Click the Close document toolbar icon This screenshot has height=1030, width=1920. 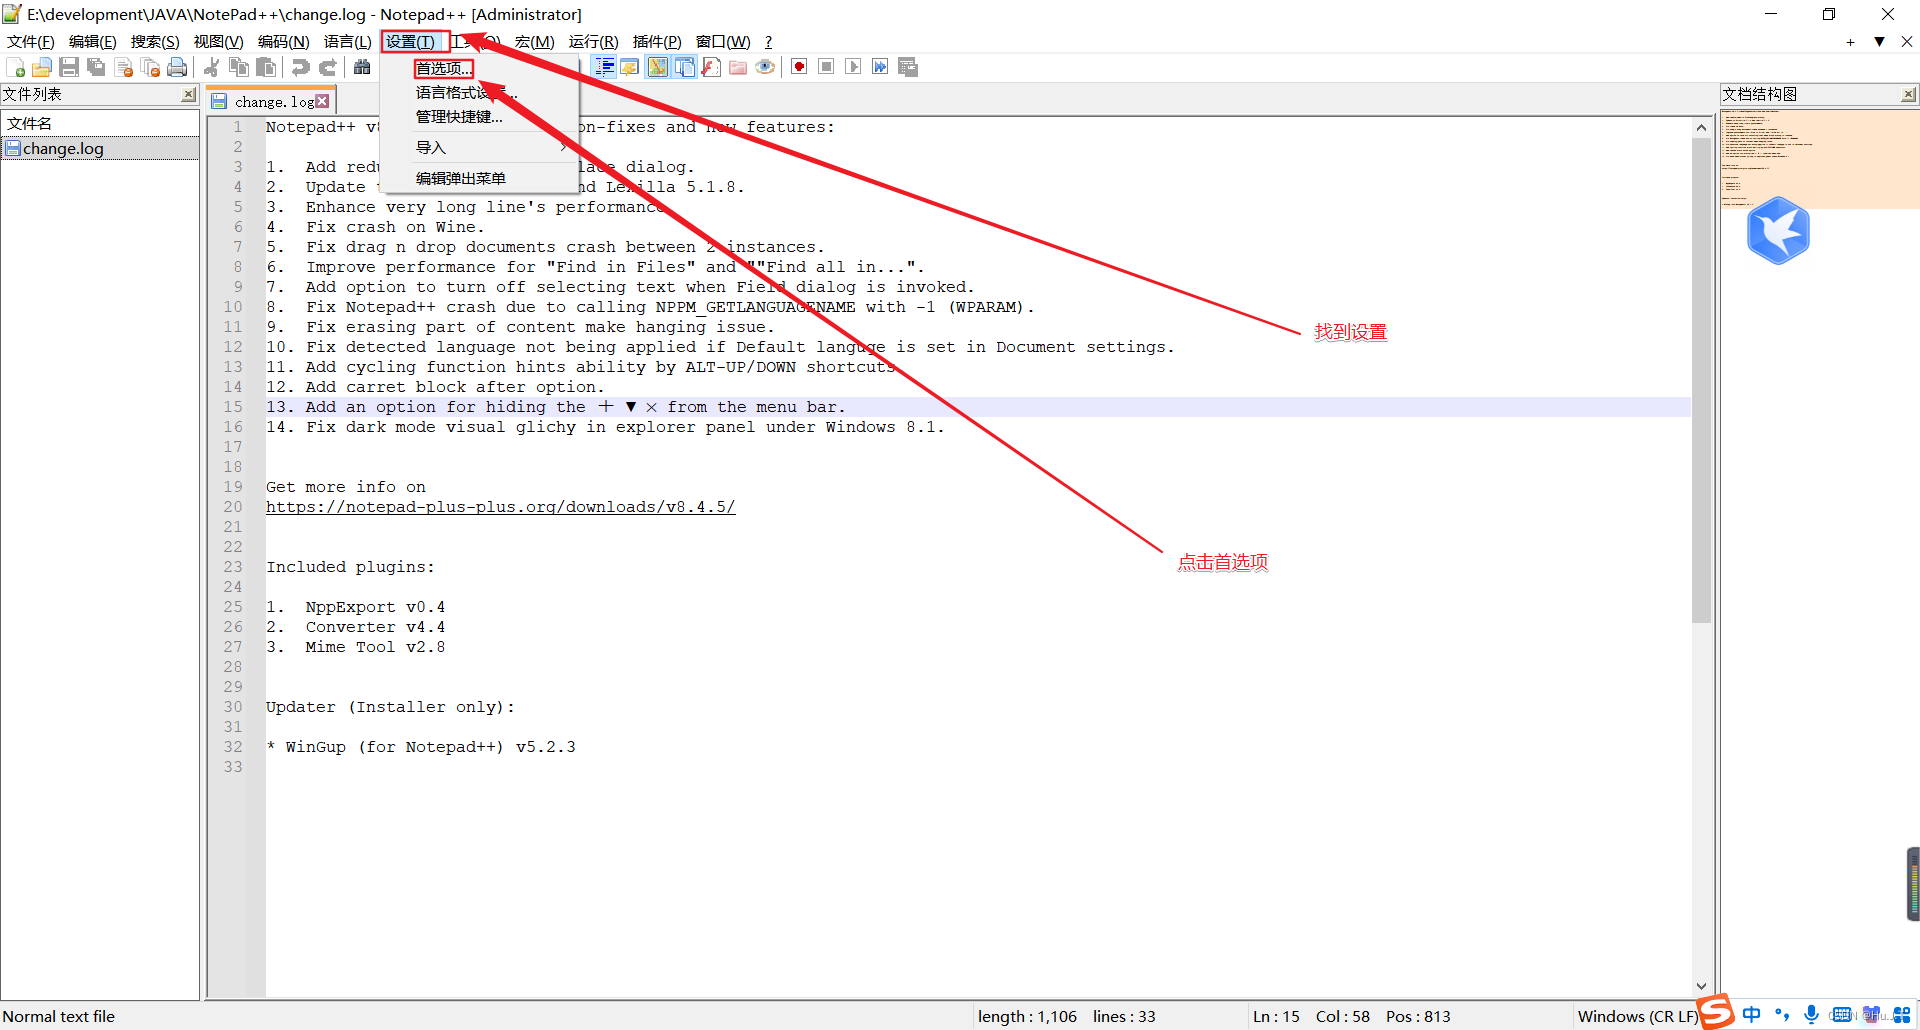(124, 67)
